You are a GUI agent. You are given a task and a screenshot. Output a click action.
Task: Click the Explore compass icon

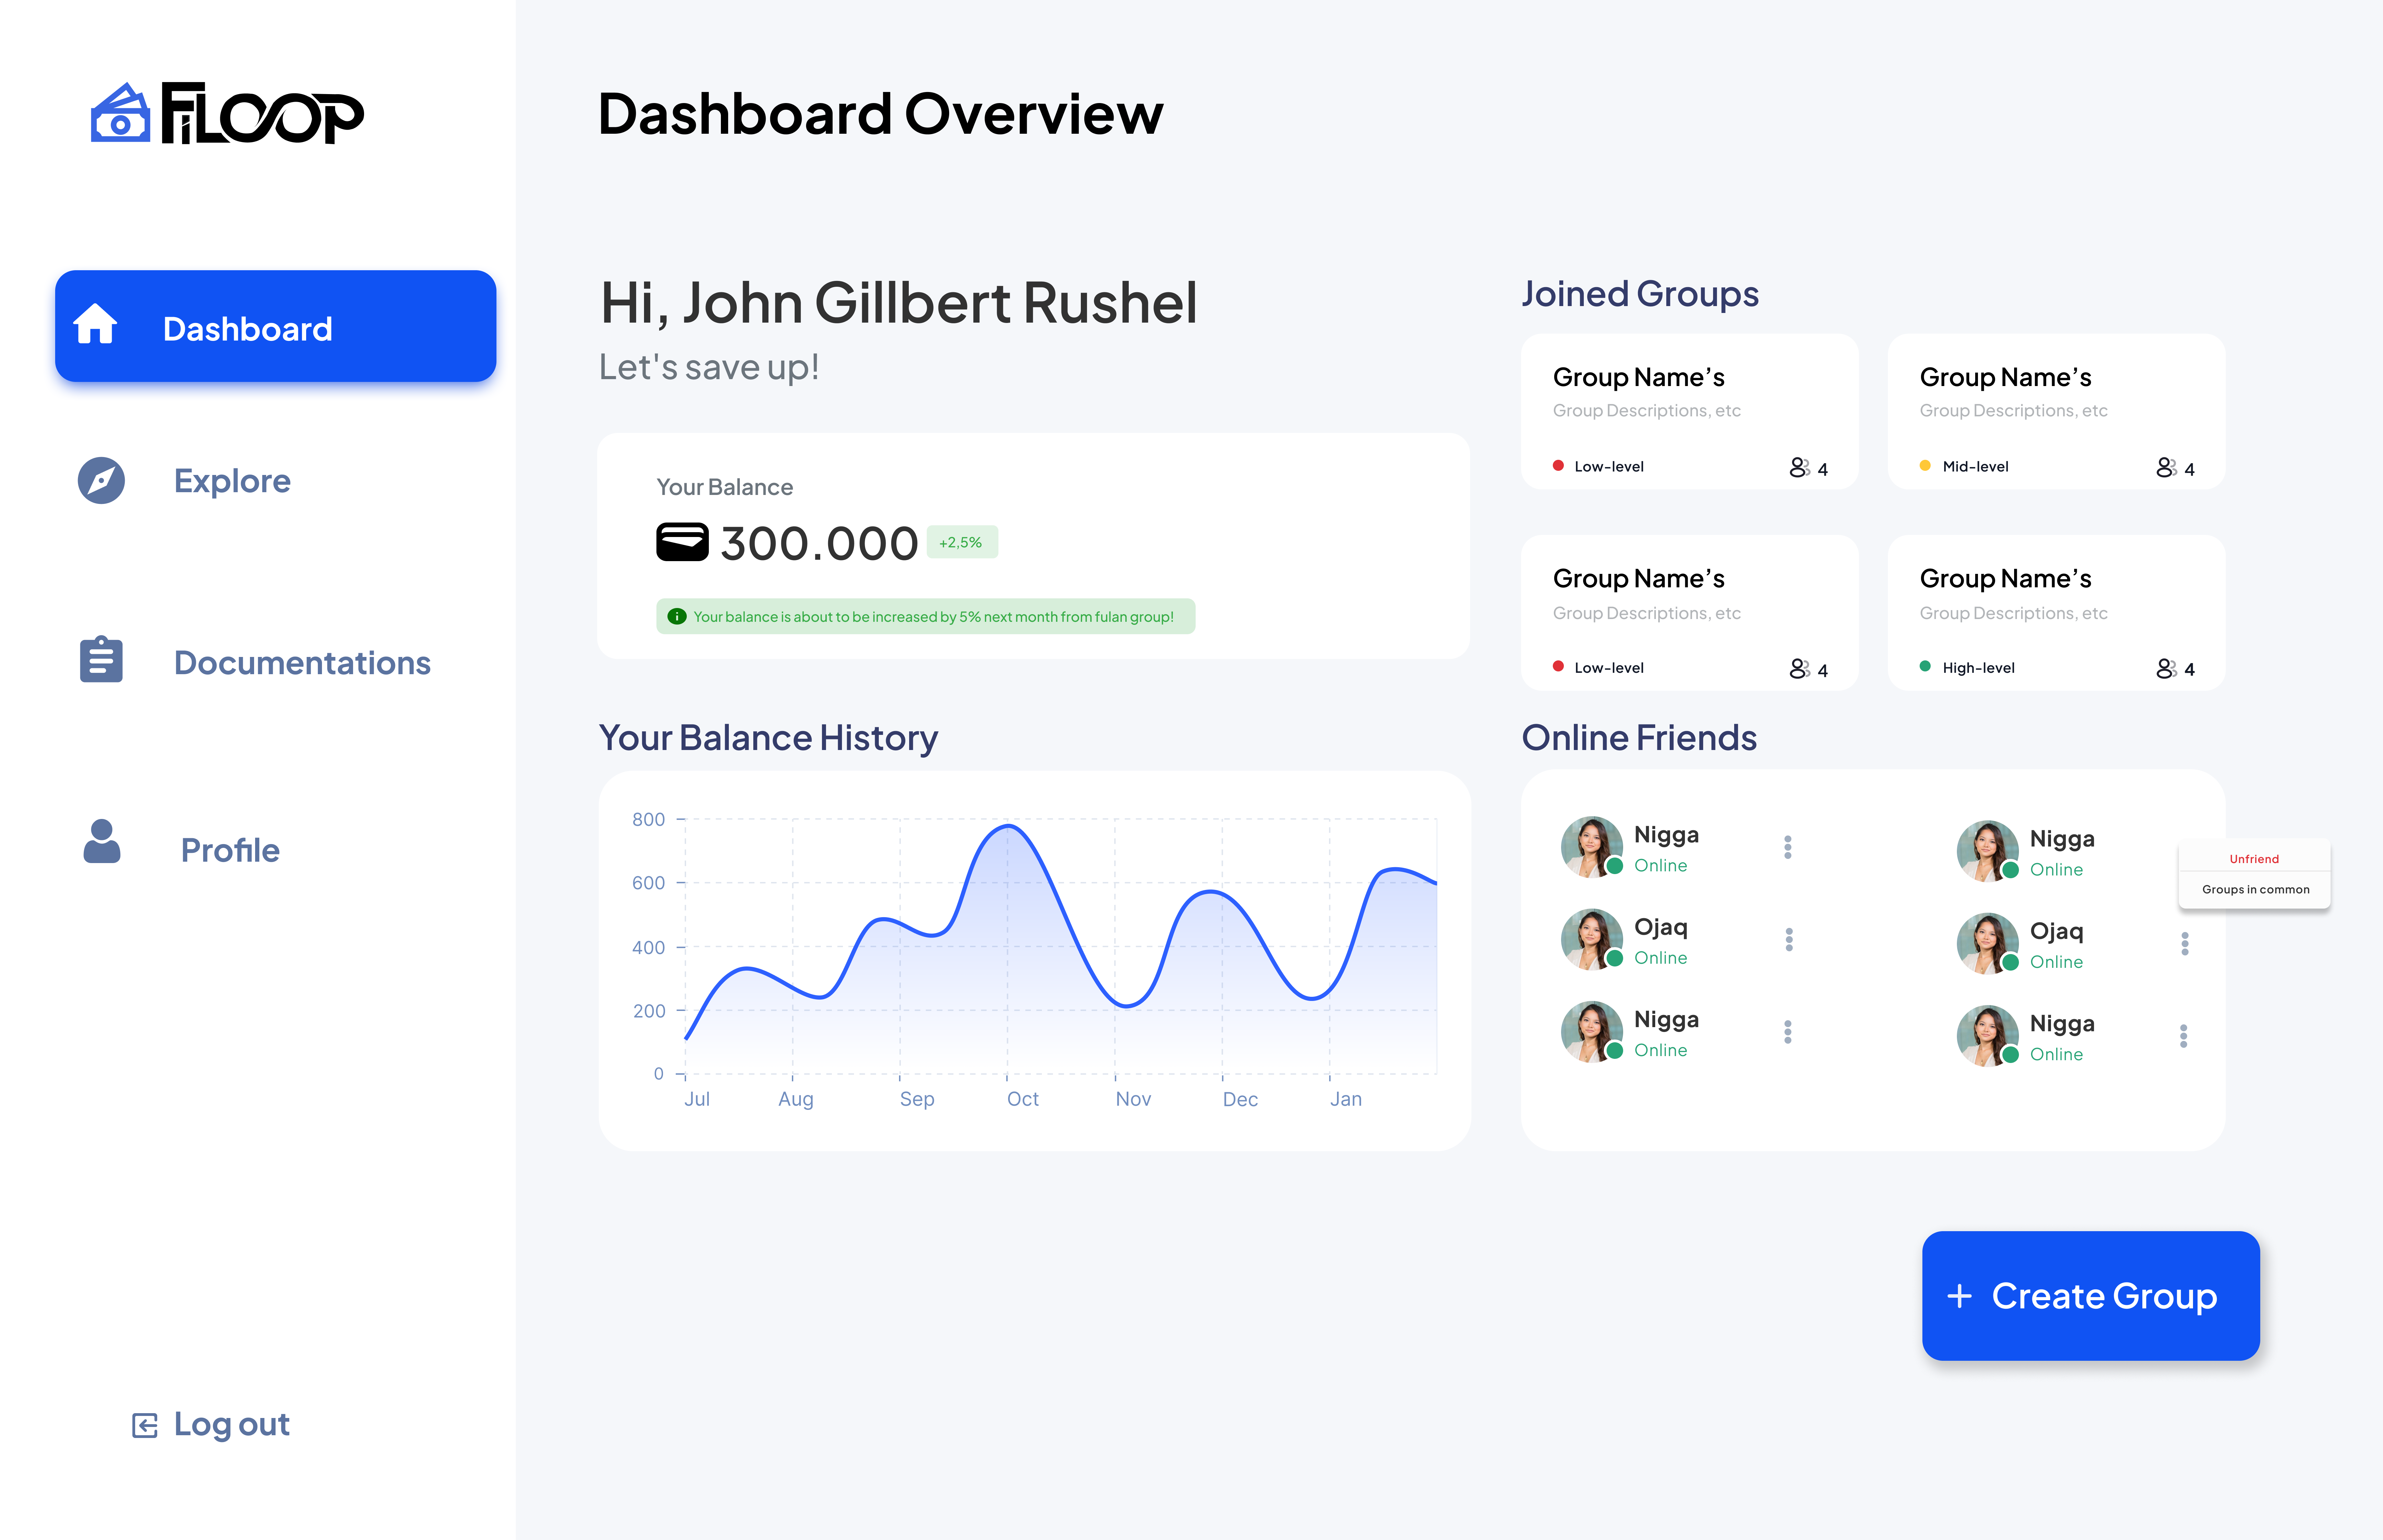(101, 481)
